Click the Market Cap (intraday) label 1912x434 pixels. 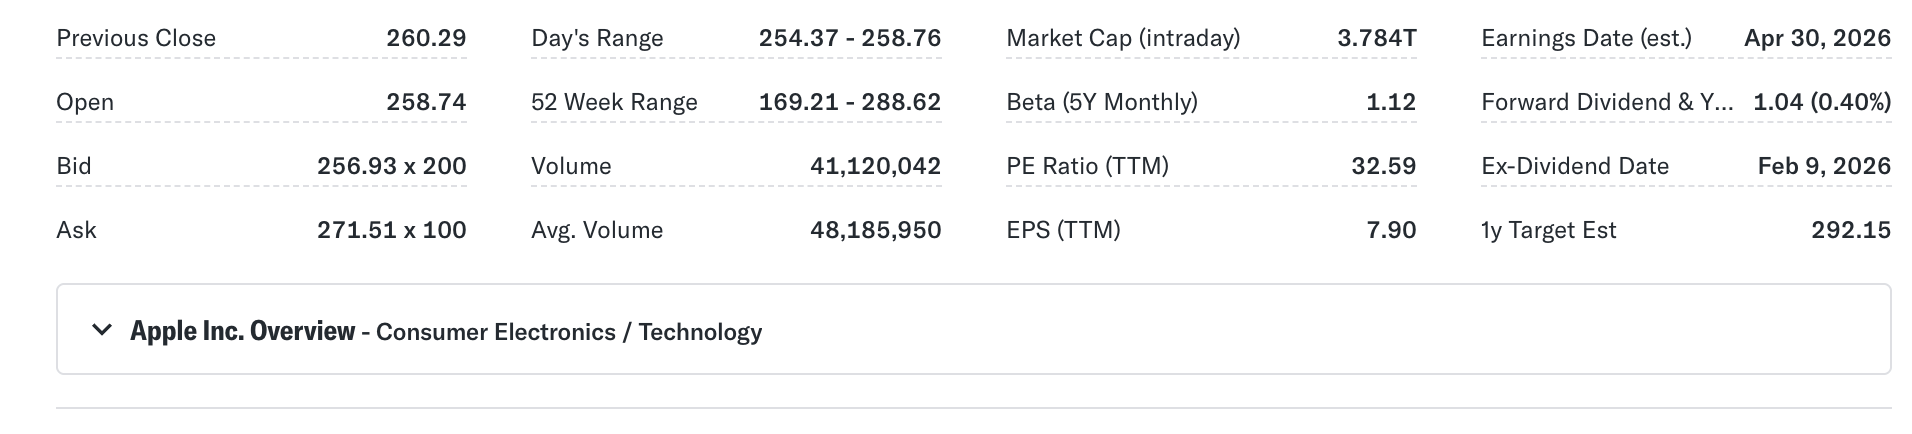tap(1123, 38)
